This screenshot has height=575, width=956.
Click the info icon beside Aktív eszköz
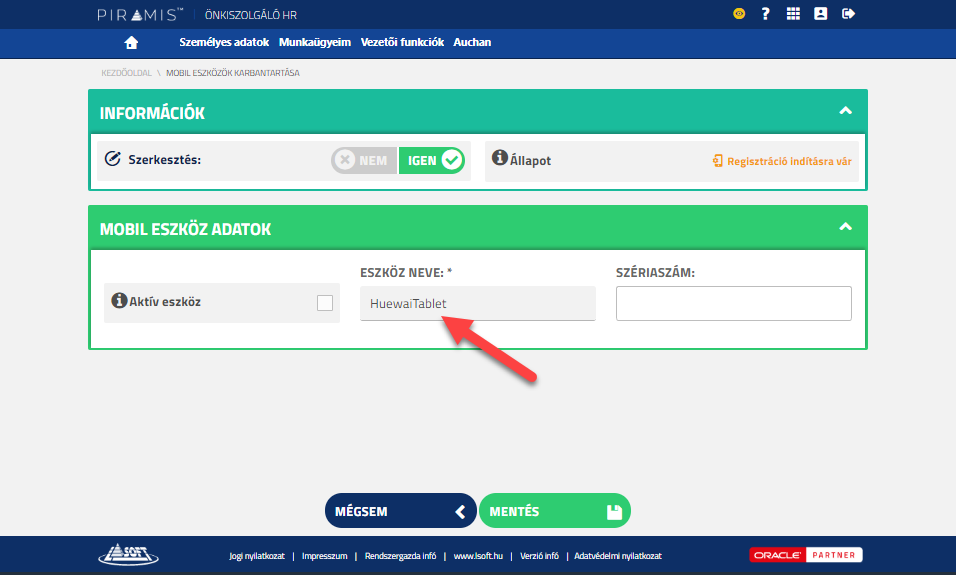point(119,300)
